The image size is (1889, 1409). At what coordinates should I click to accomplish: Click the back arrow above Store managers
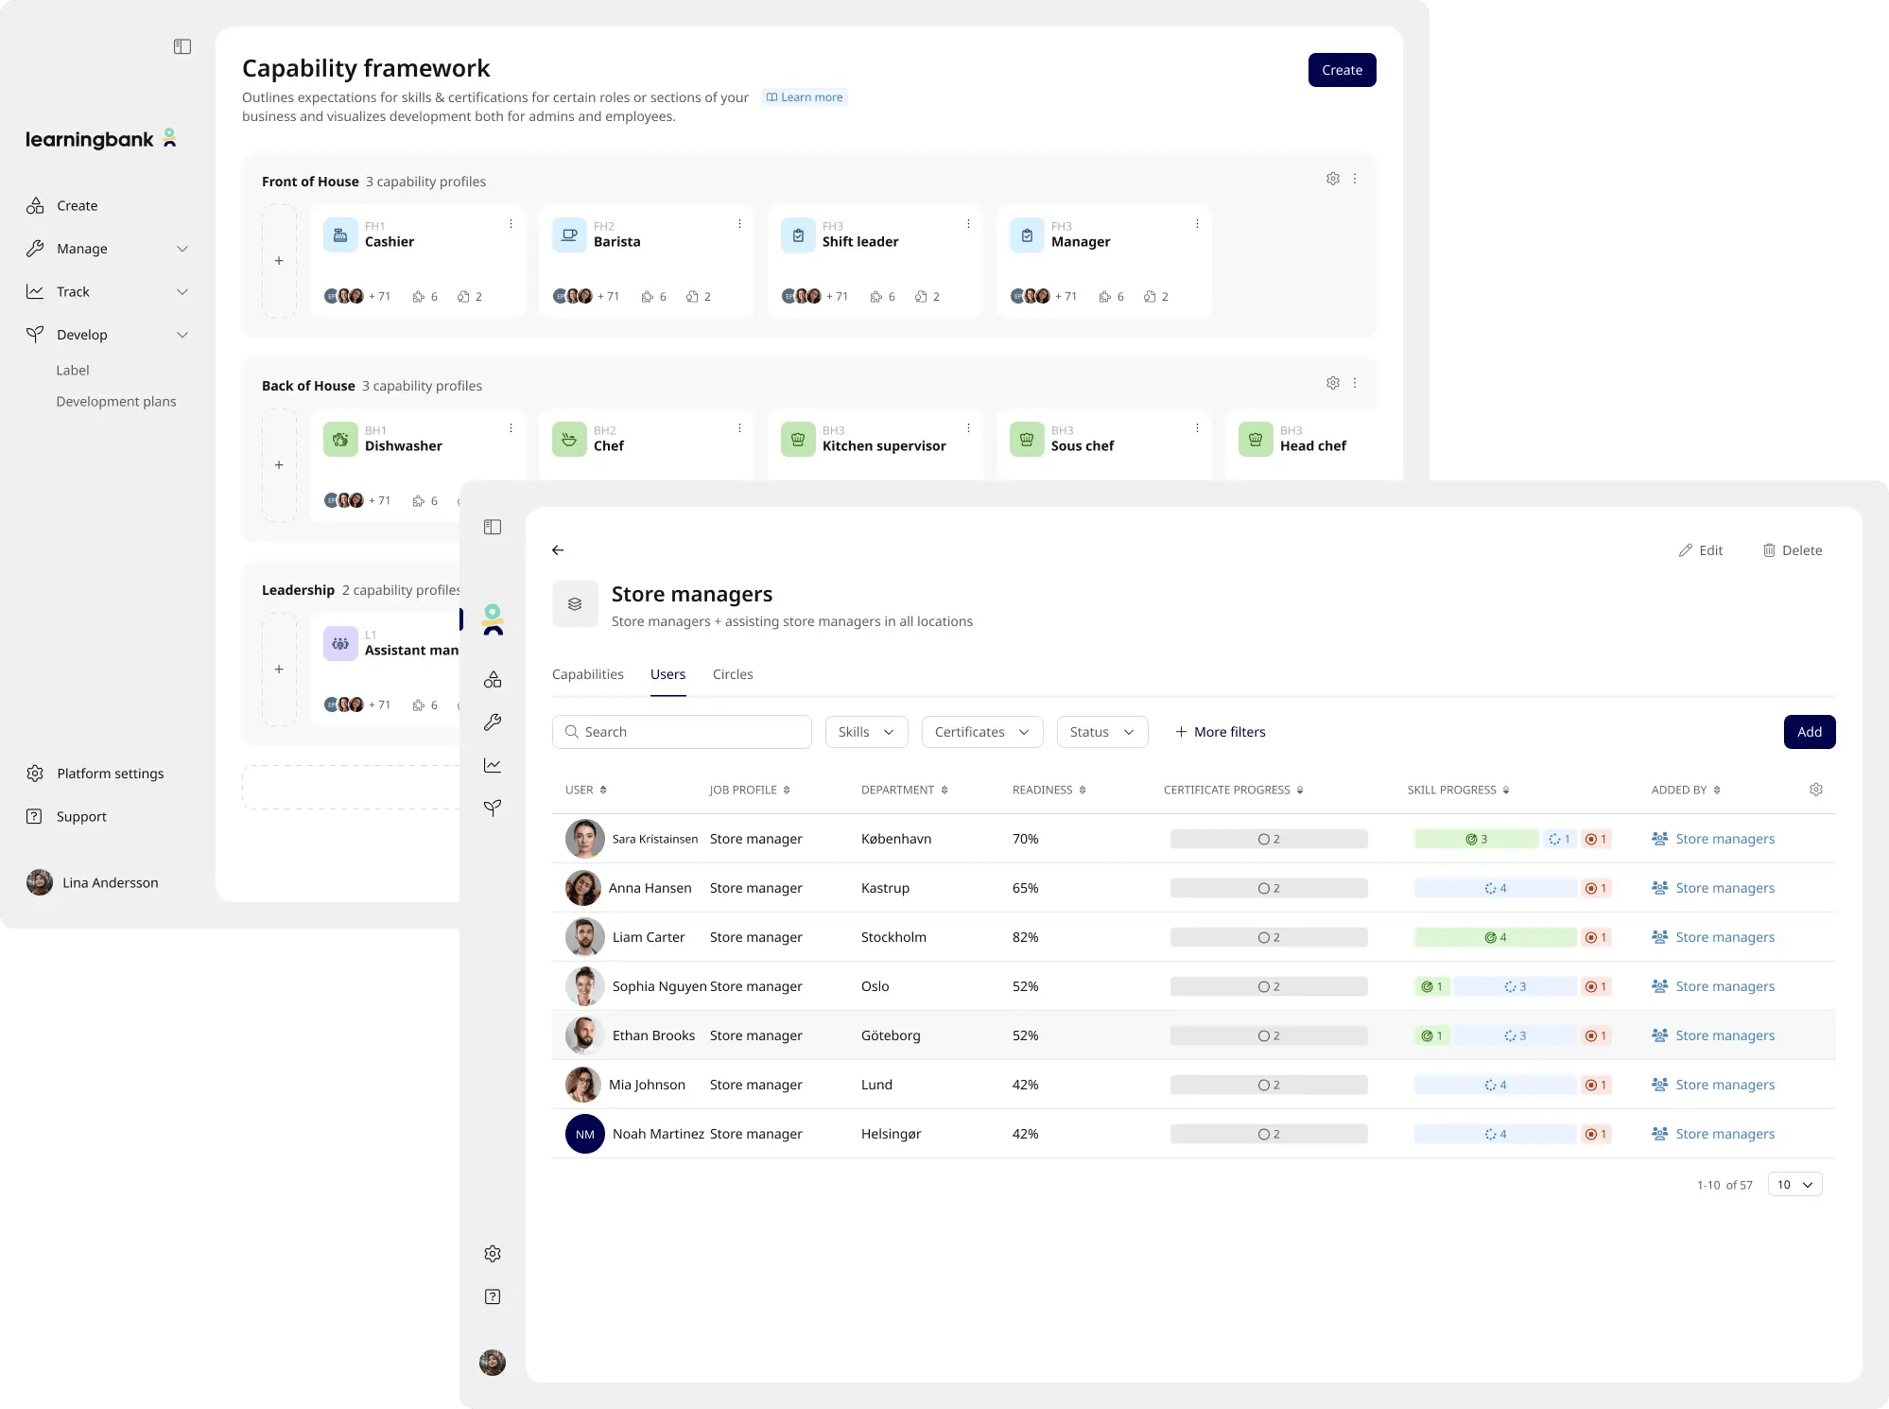point(558,550)
